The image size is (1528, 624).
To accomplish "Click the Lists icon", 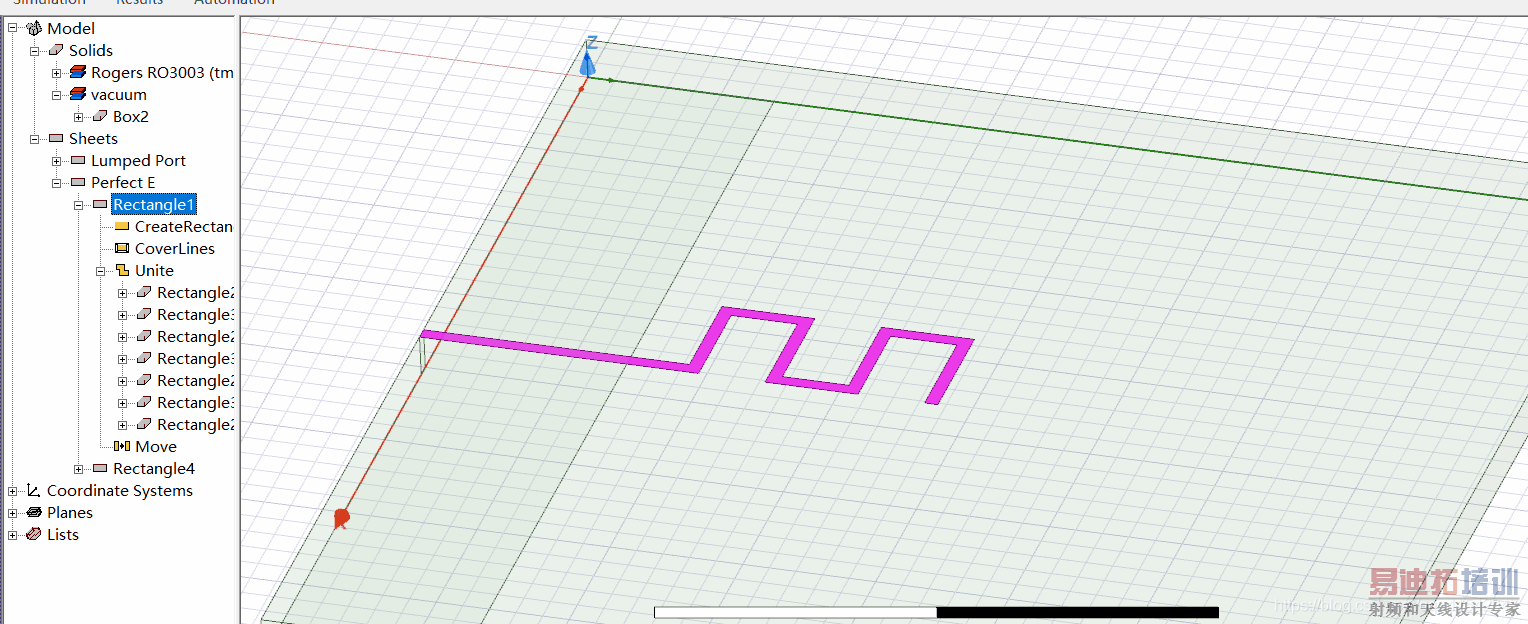I will [x=34, y=534].
